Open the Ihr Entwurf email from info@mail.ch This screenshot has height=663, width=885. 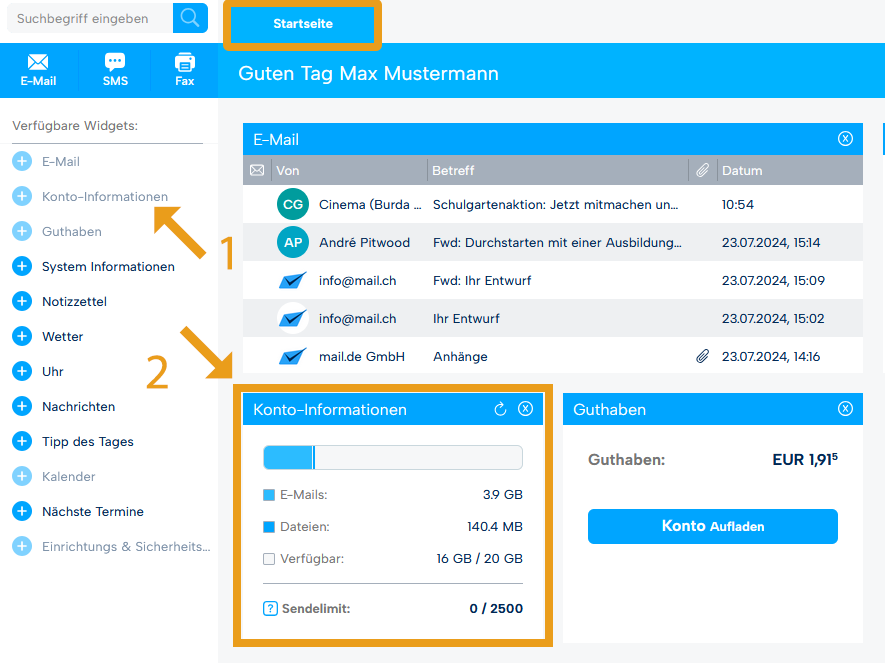coord(553,318)
